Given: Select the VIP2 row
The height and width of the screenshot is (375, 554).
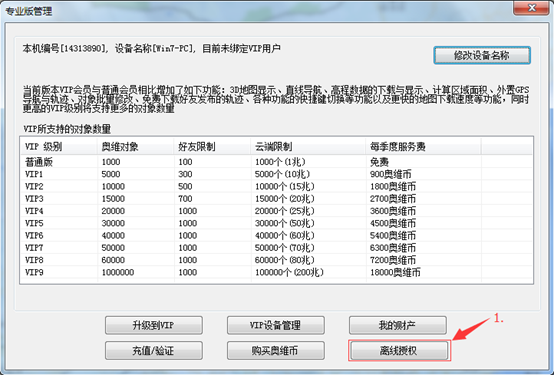Looking at the screenshot, I should (276, 187).
